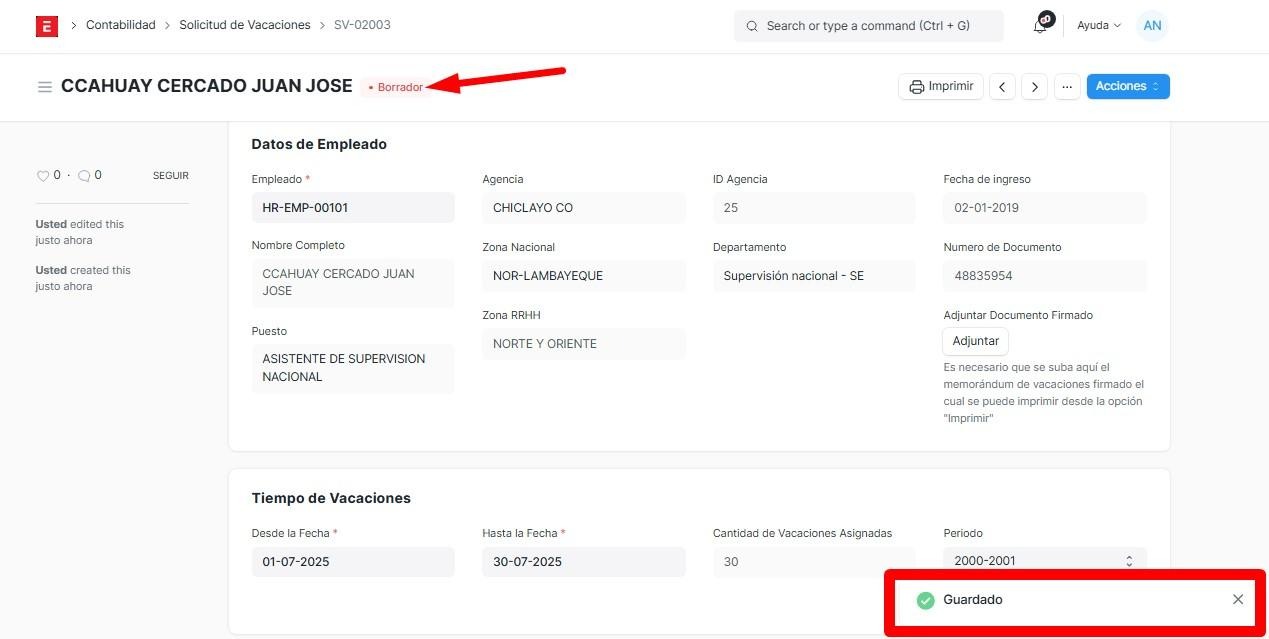This screenshot has width=1269, height=639.
Task: Open the notifications bell
Action: pyautogui.click(x=1040, y=26)
